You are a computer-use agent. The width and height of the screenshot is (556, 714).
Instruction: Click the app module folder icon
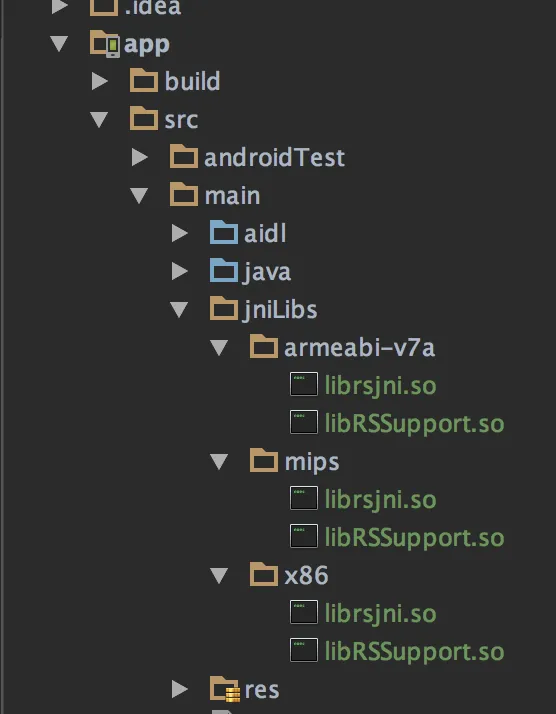pos(105,44)
